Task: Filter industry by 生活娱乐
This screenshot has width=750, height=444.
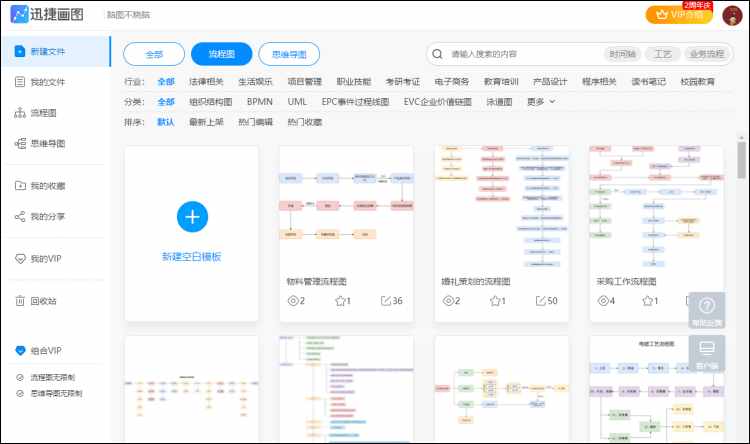Action: pos(255,82)
